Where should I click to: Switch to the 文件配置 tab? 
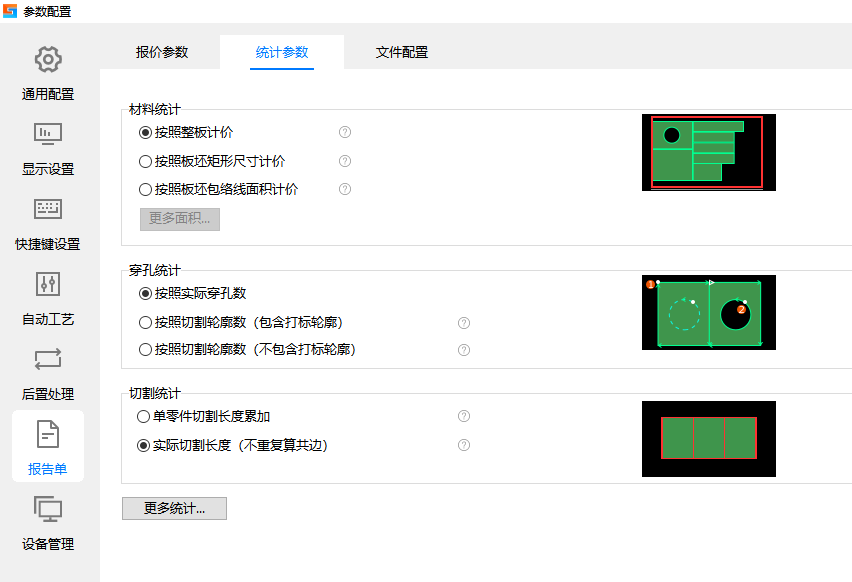[402, 52]
